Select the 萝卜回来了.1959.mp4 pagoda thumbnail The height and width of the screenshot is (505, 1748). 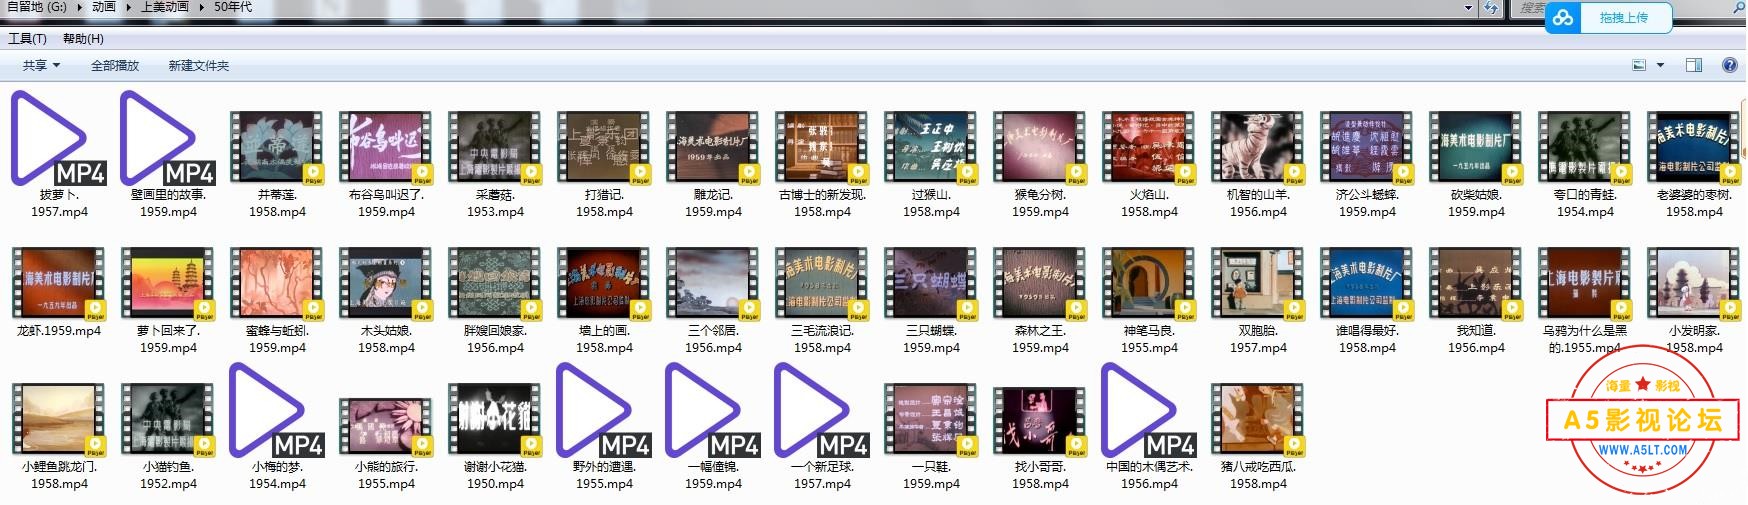[168, 284]
